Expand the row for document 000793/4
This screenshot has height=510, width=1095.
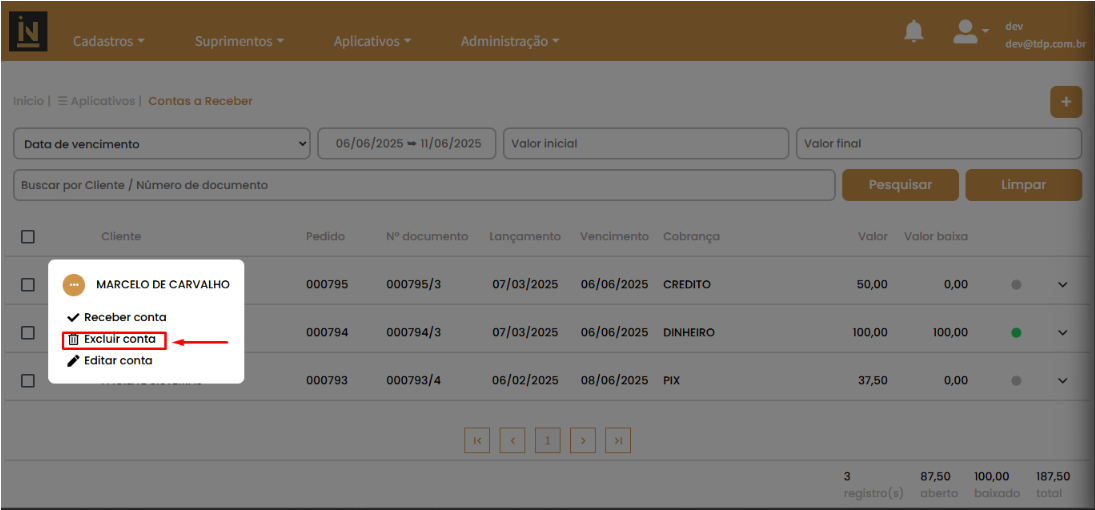[x=1063, y=381]
